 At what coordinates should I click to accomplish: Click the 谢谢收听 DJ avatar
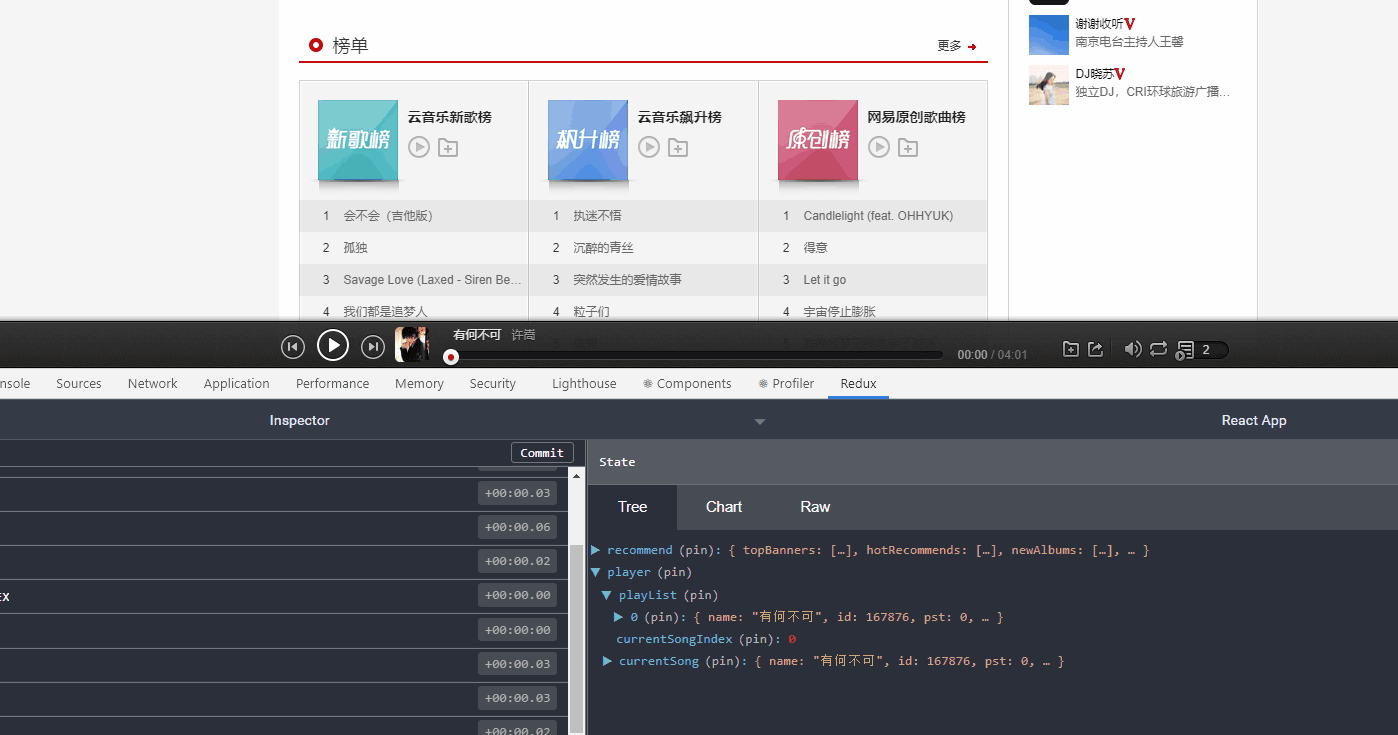(1049, 35)
